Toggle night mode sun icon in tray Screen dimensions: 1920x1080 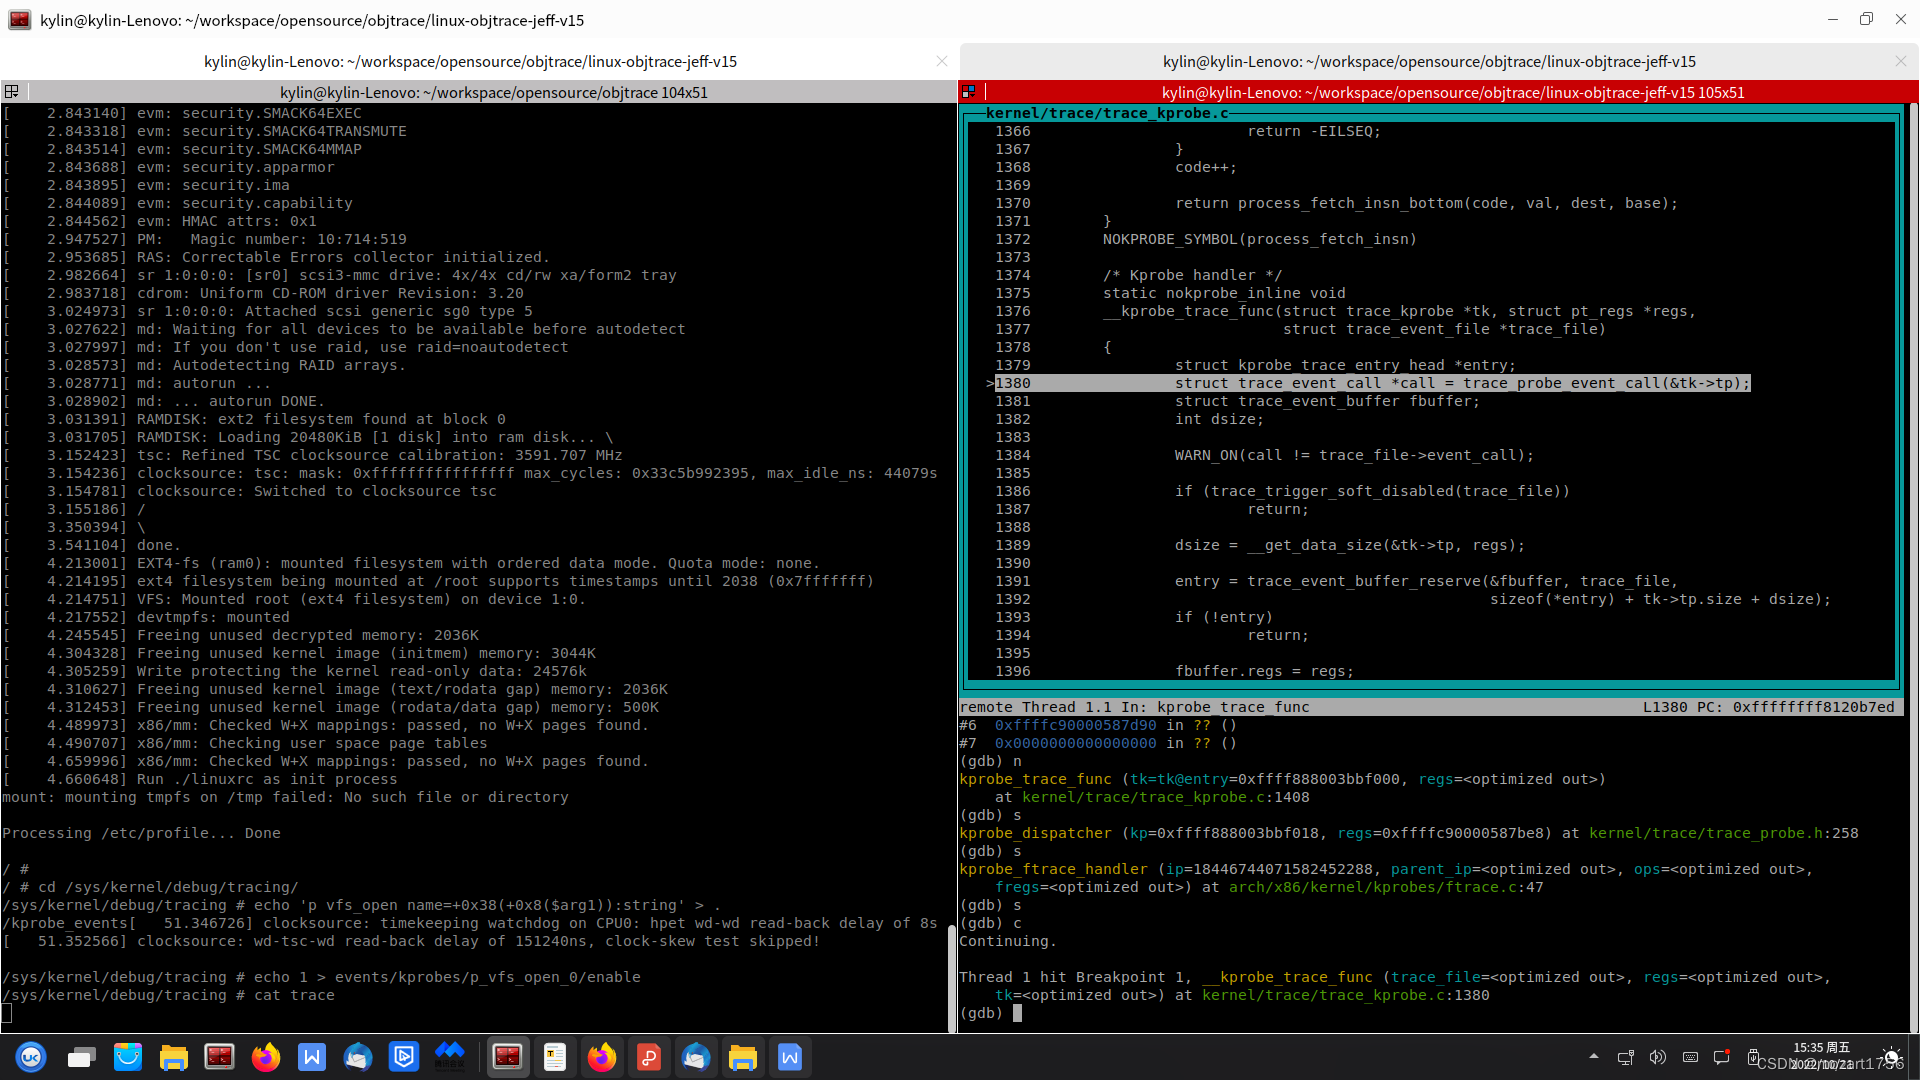pyautogui.click(x=1891, y=1057)
